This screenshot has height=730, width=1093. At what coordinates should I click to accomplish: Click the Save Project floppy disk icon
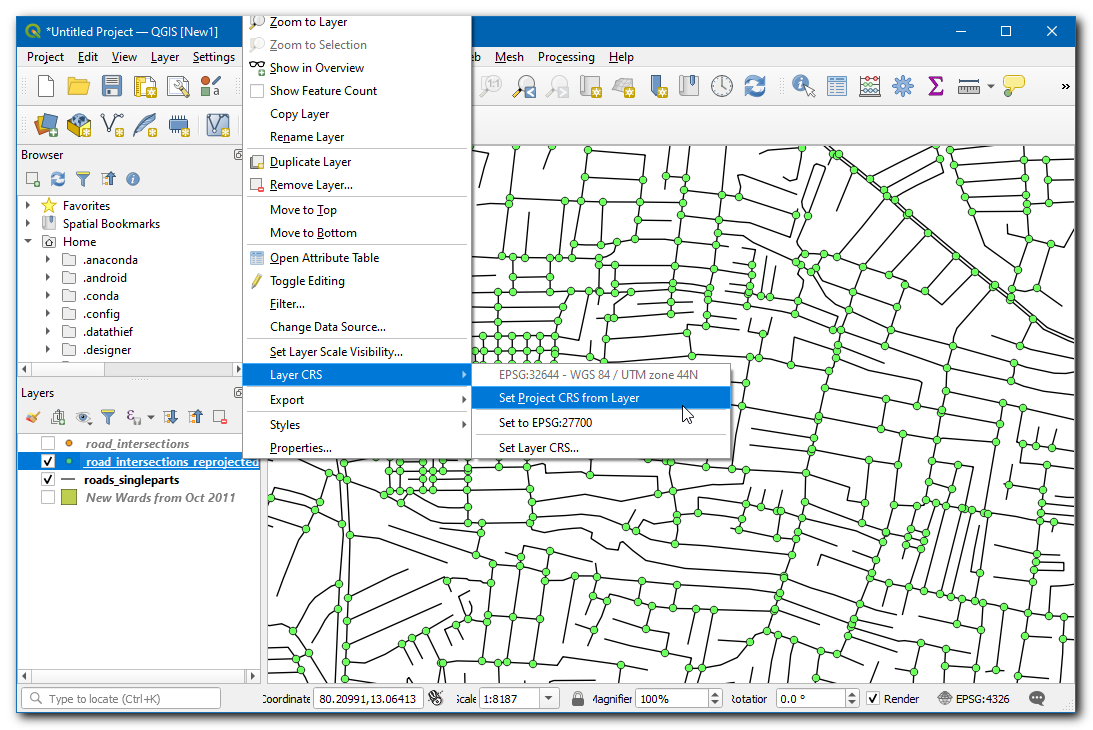pos(112,87)
